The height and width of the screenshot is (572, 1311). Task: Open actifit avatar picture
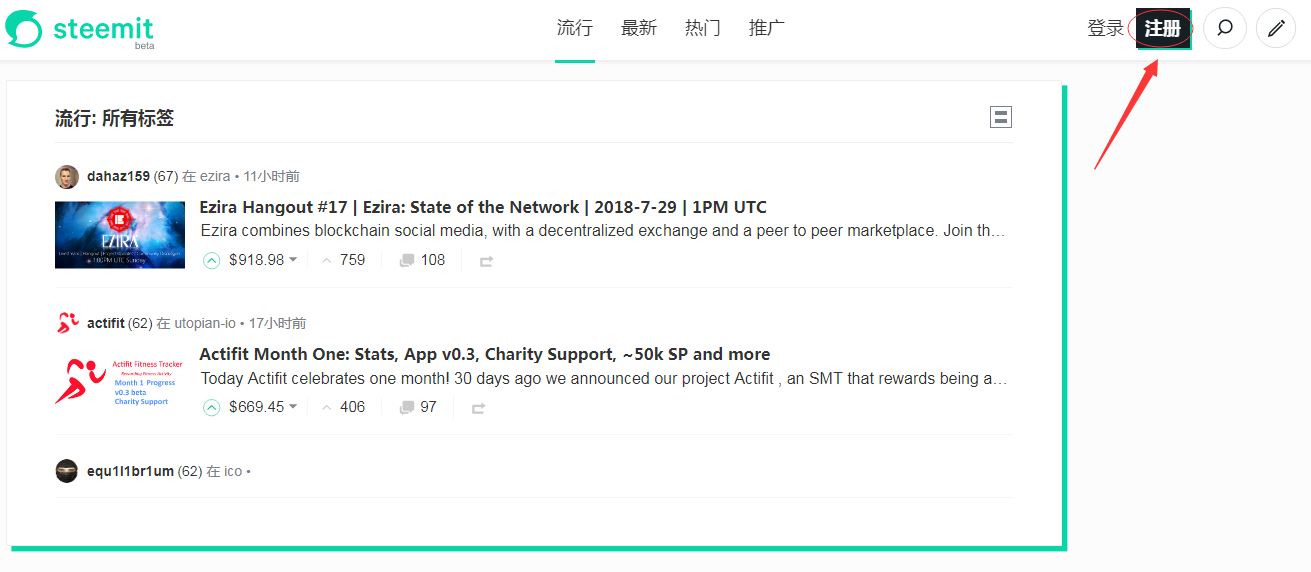(67, 323)
